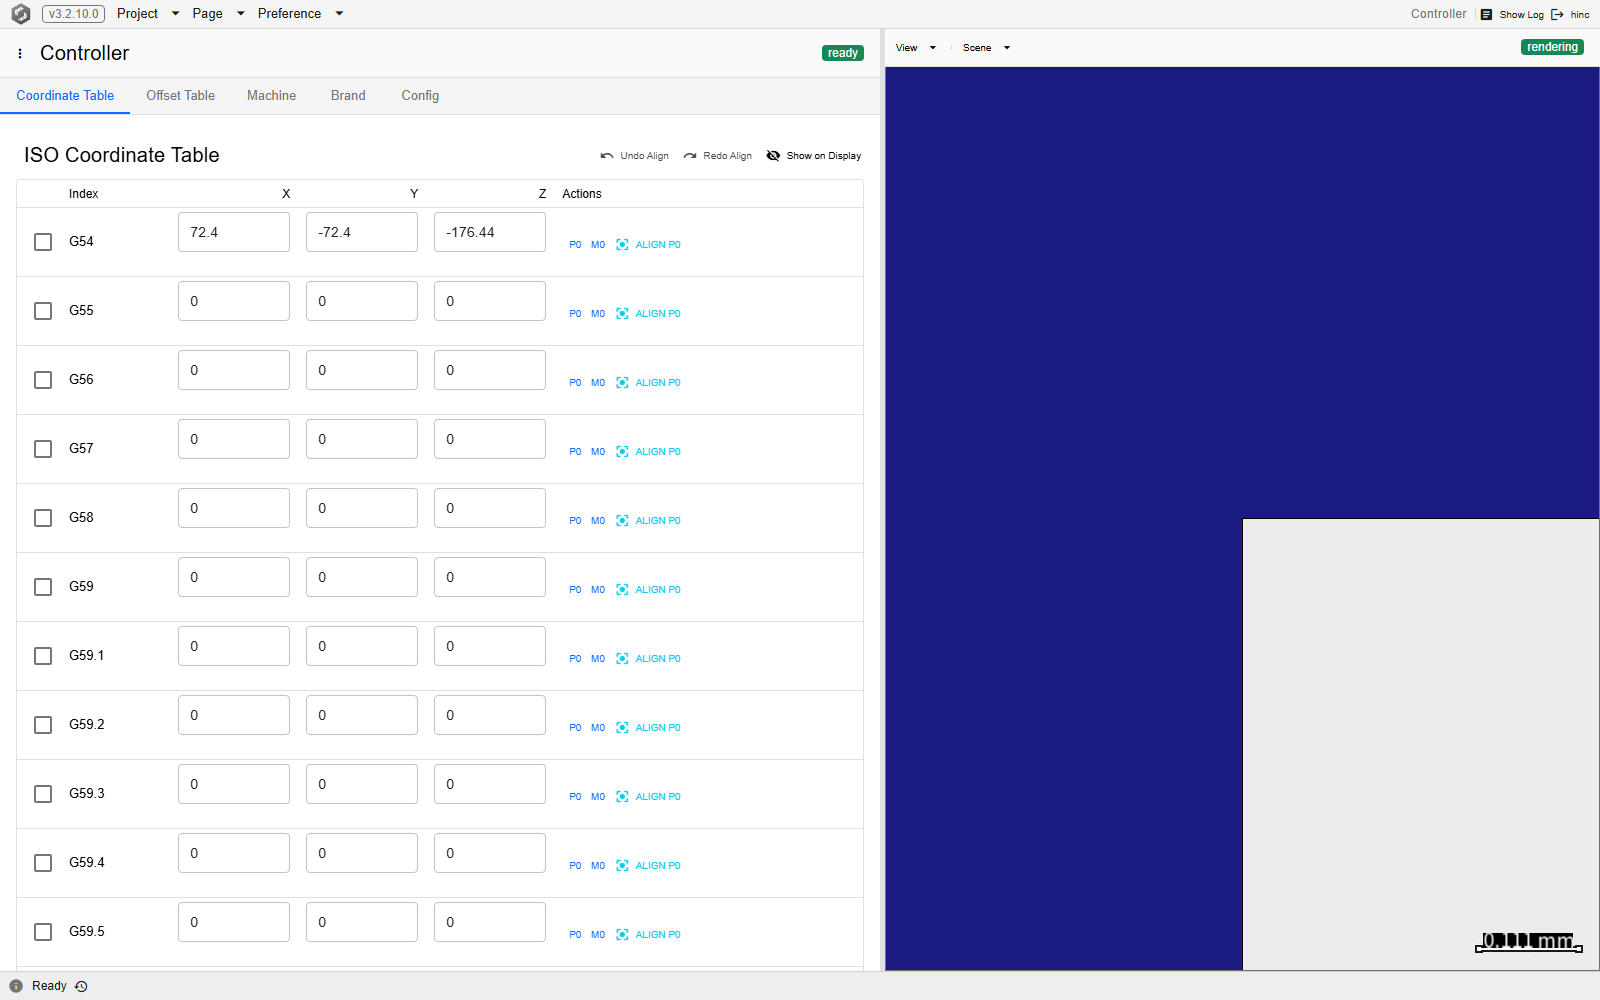Viewport: 1600px width, 1000px height.
Task: Switch to the Brand tab
Action: (x=348, y=96)
